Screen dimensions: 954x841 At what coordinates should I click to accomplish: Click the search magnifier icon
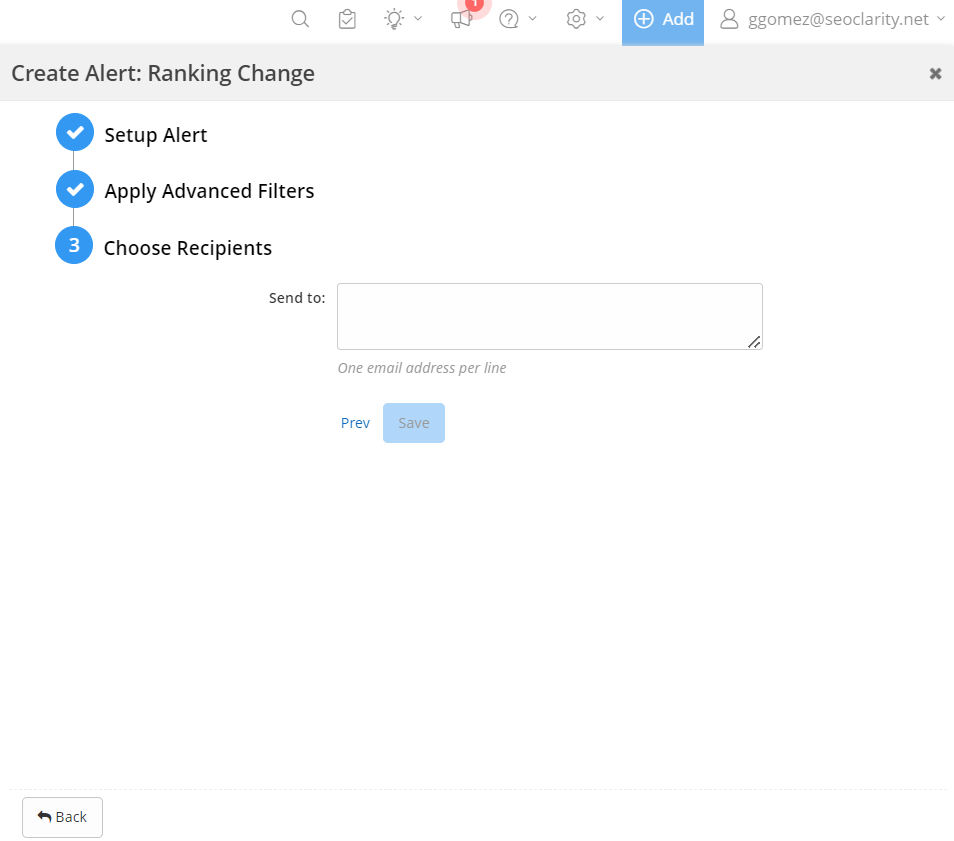300,19
